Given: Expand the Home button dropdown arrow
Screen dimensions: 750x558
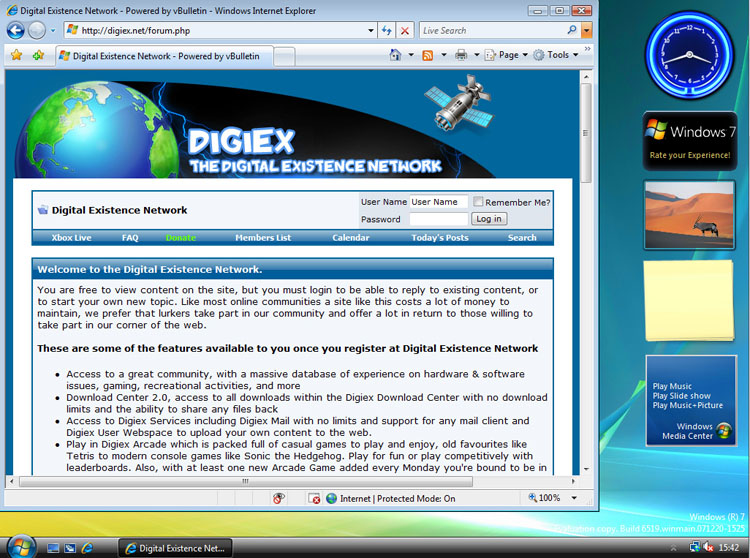Looking at the screenshot, I should click(x=410, y=55).
